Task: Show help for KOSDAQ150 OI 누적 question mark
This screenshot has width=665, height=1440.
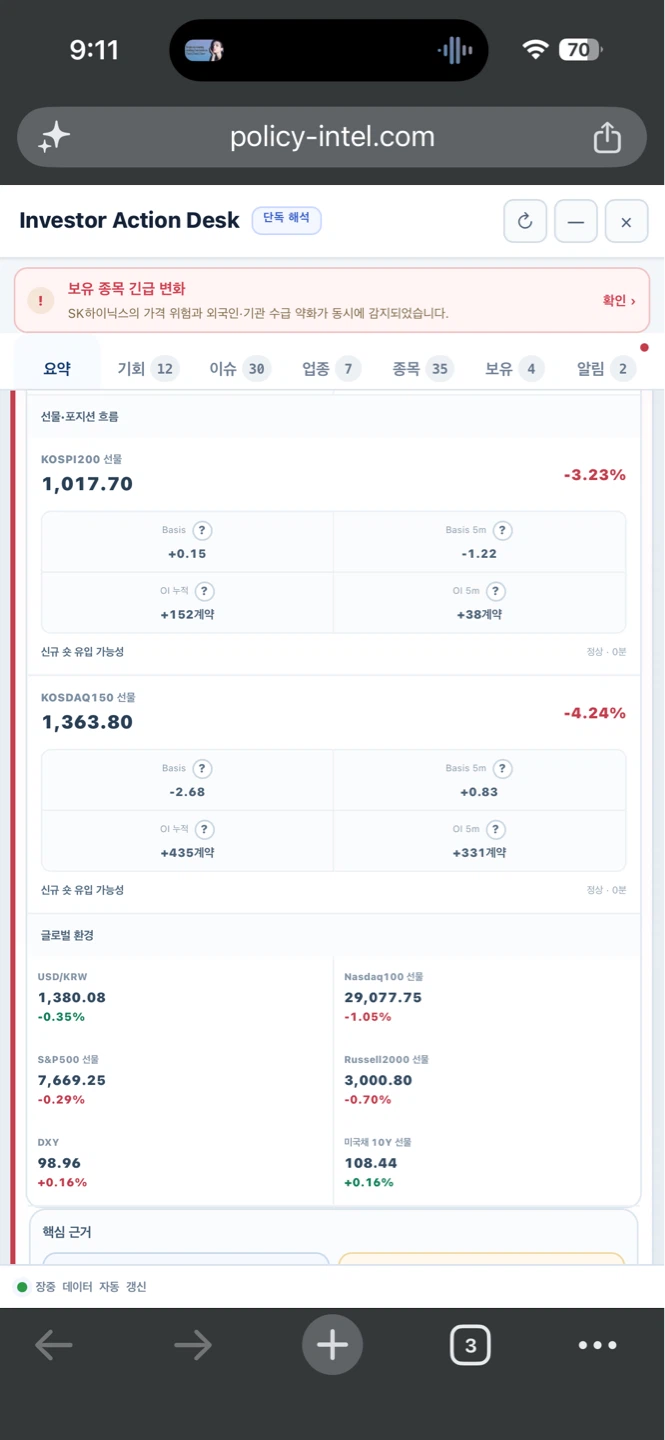Action: [204, 829]
